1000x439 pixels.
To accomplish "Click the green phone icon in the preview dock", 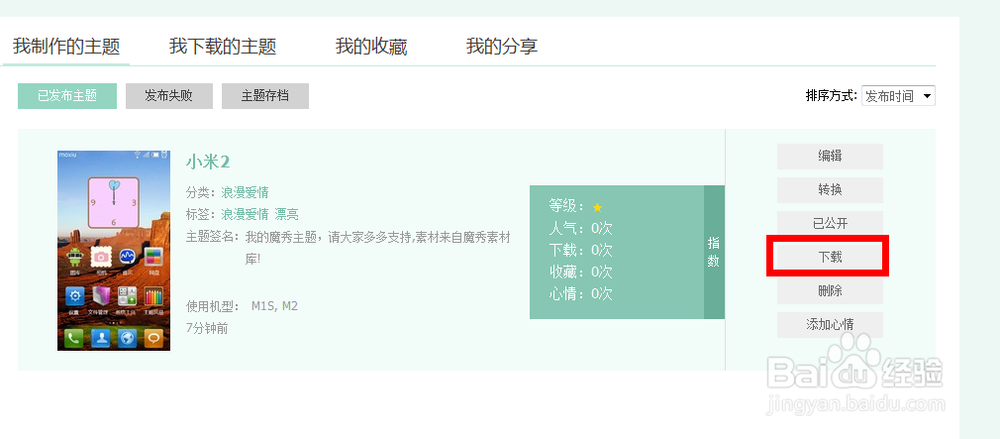I will tap(75, 339).
